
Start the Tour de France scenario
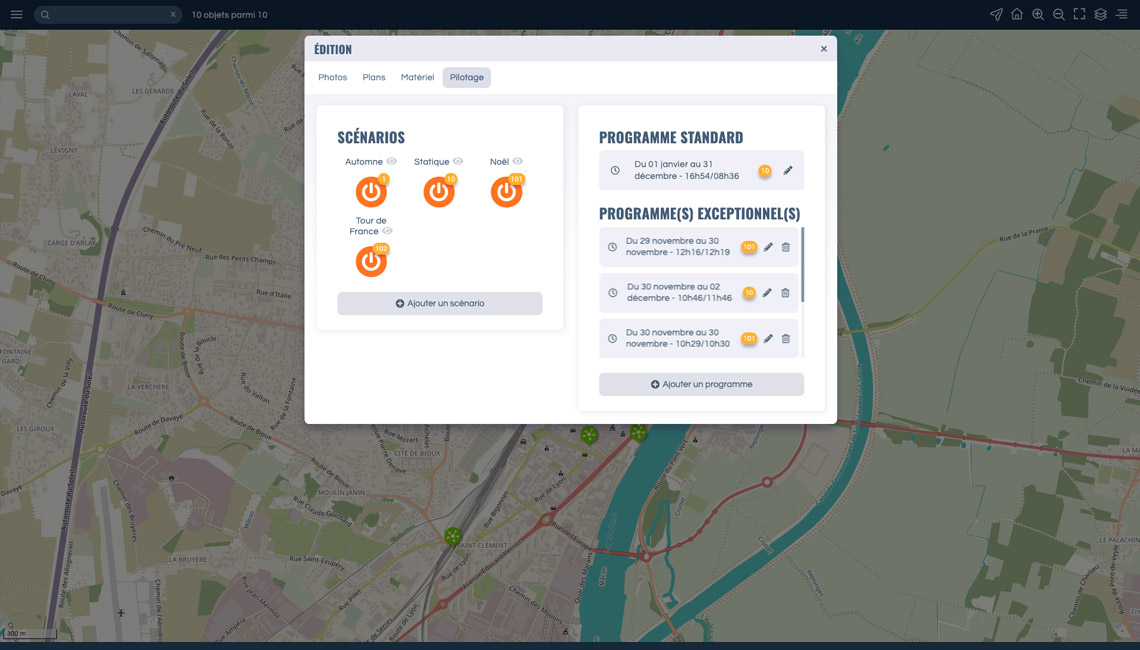point(371,262)
